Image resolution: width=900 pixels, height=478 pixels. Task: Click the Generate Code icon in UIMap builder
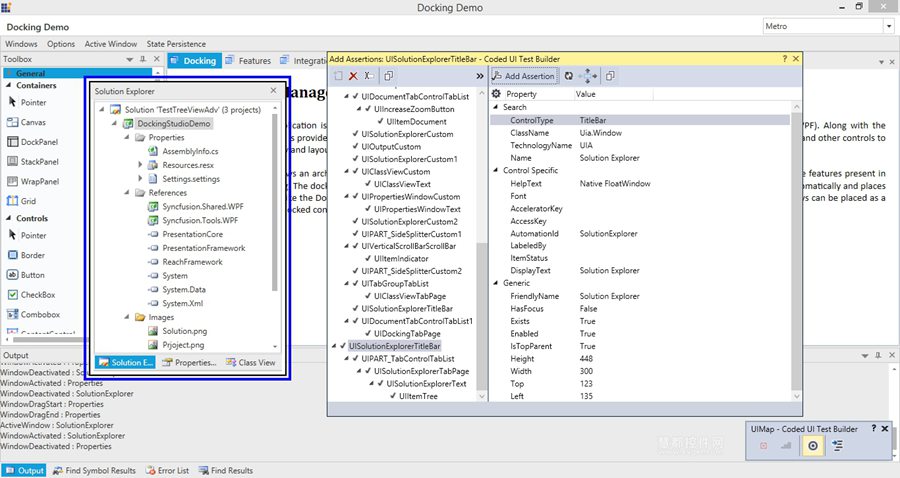837,445
